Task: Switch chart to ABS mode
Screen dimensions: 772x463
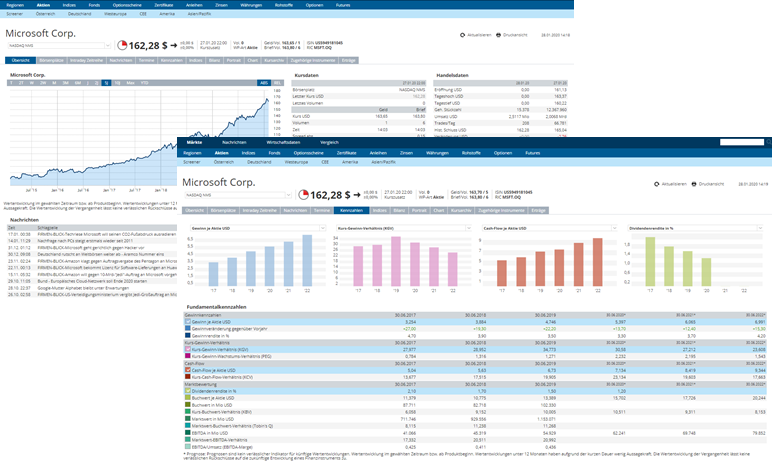Action: pos(264,83)
